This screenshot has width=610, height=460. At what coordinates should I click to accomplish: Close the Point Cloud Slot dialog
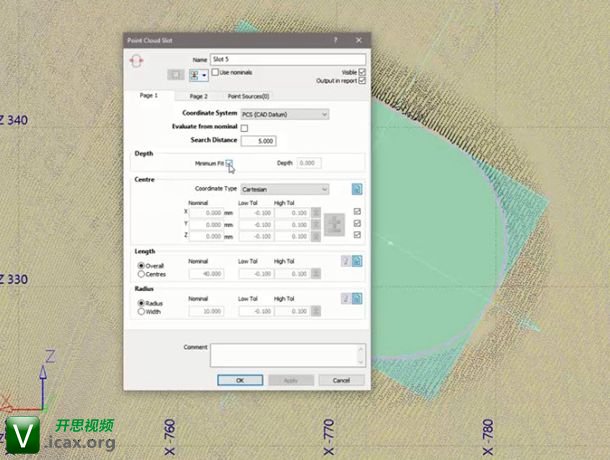359,40
